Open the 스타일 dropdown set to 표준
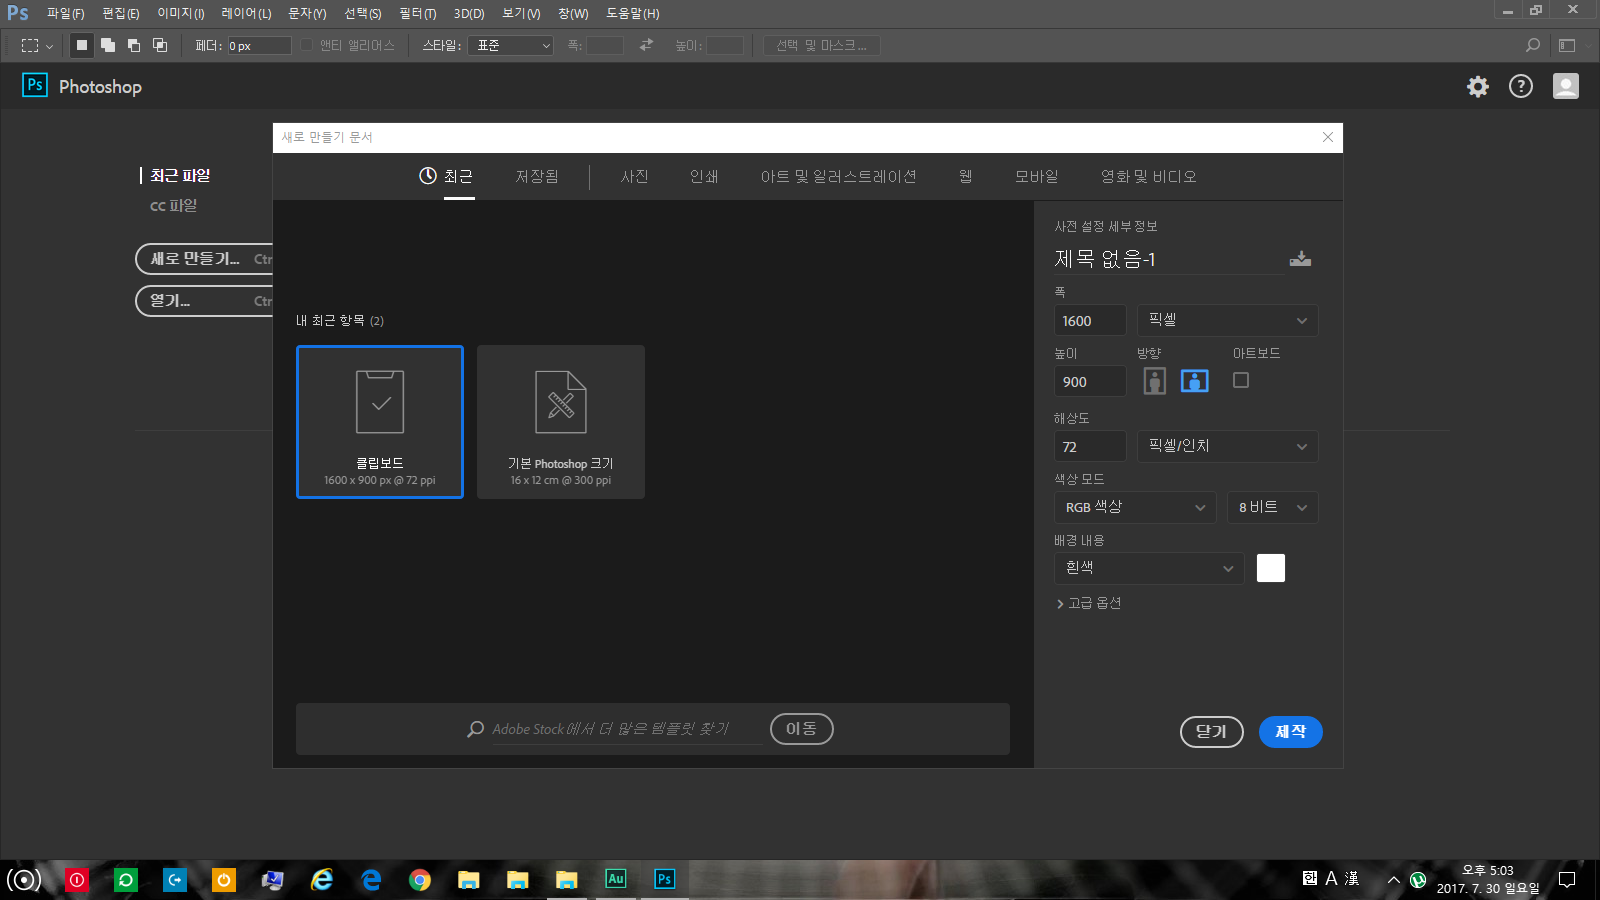 coord(511,45)
